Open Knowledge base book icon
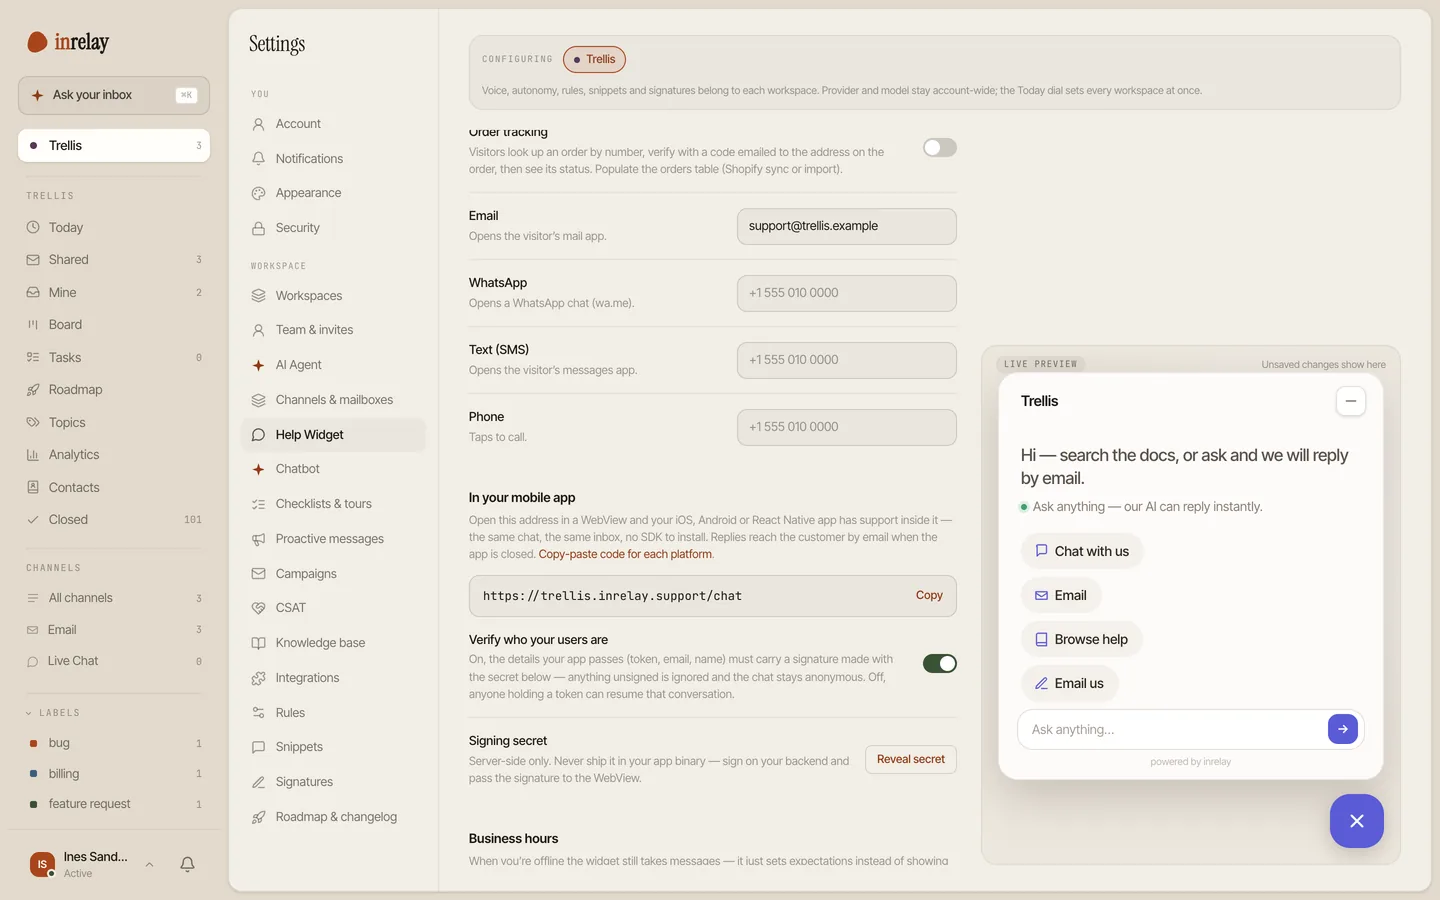The image size is (1440, 900). click(258, 643)
